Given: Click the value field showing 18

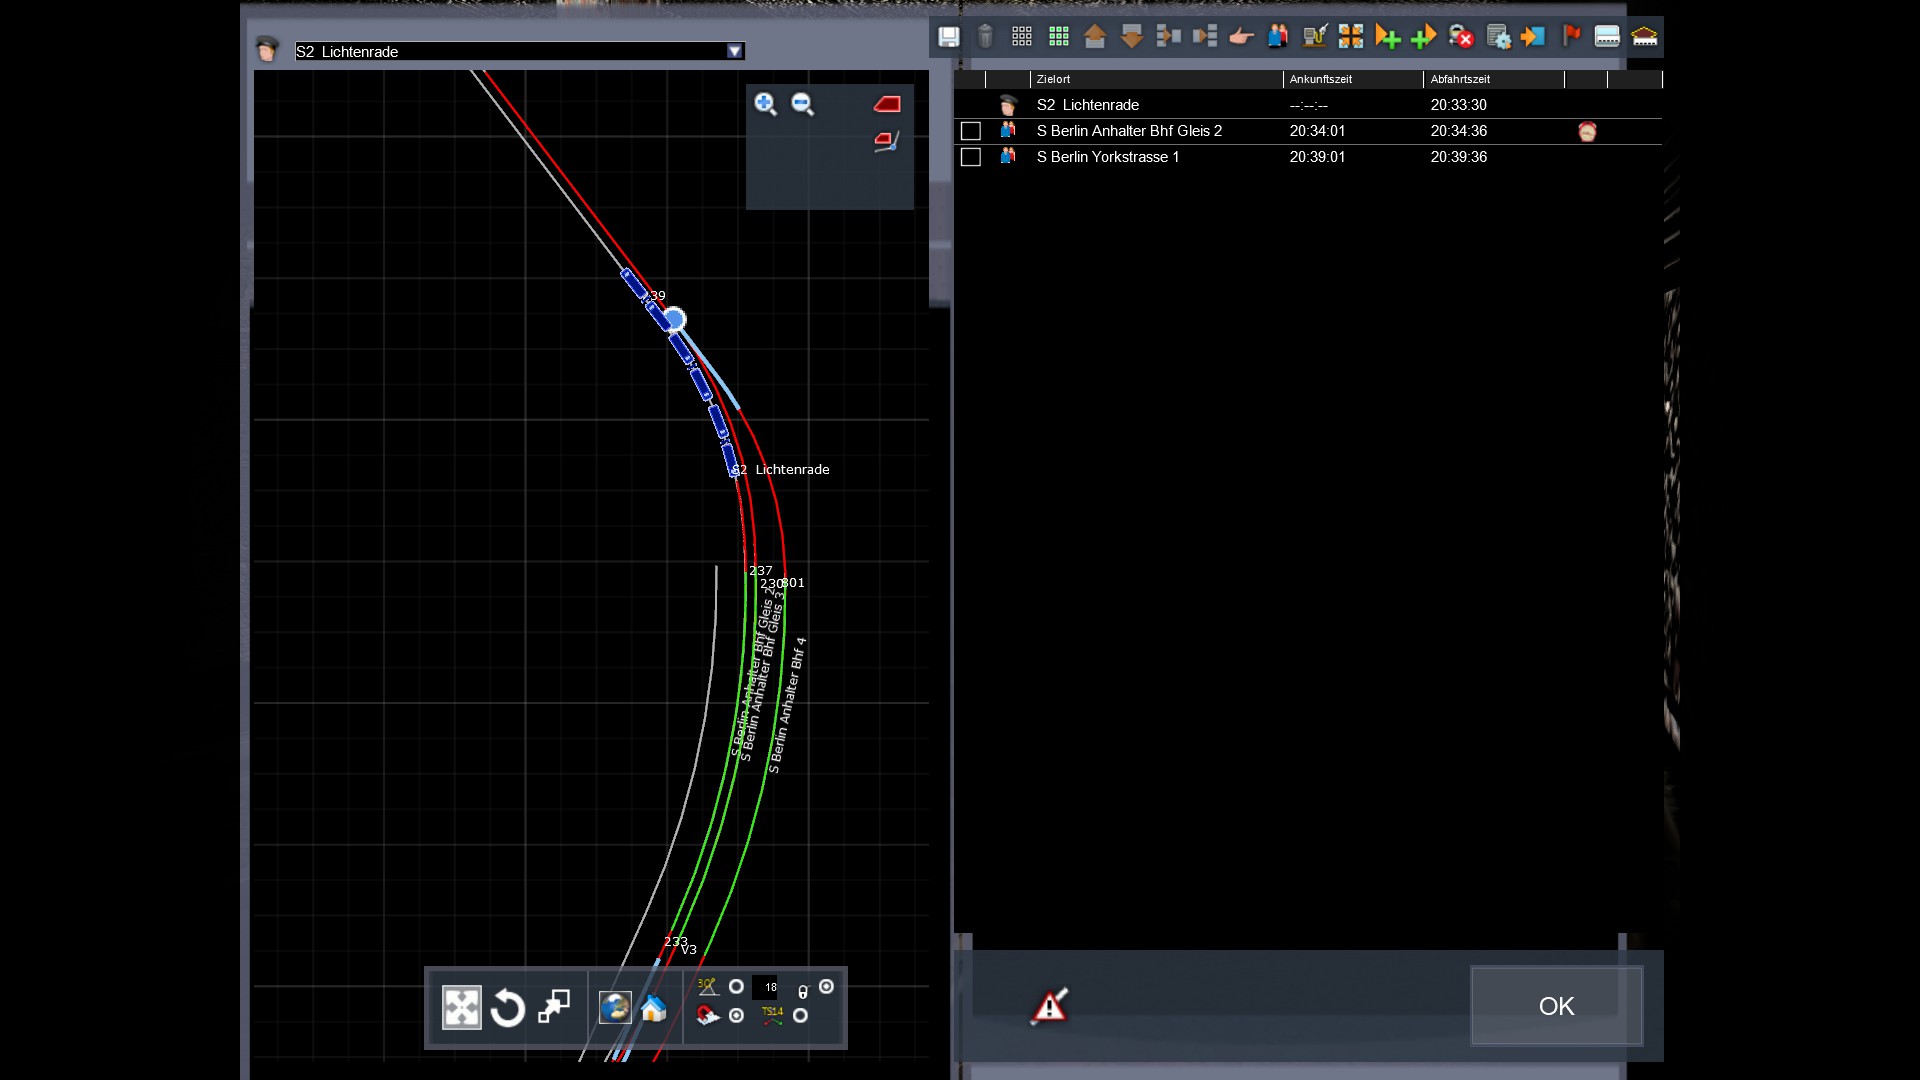Looking at the screenshot, I should 767,987.
